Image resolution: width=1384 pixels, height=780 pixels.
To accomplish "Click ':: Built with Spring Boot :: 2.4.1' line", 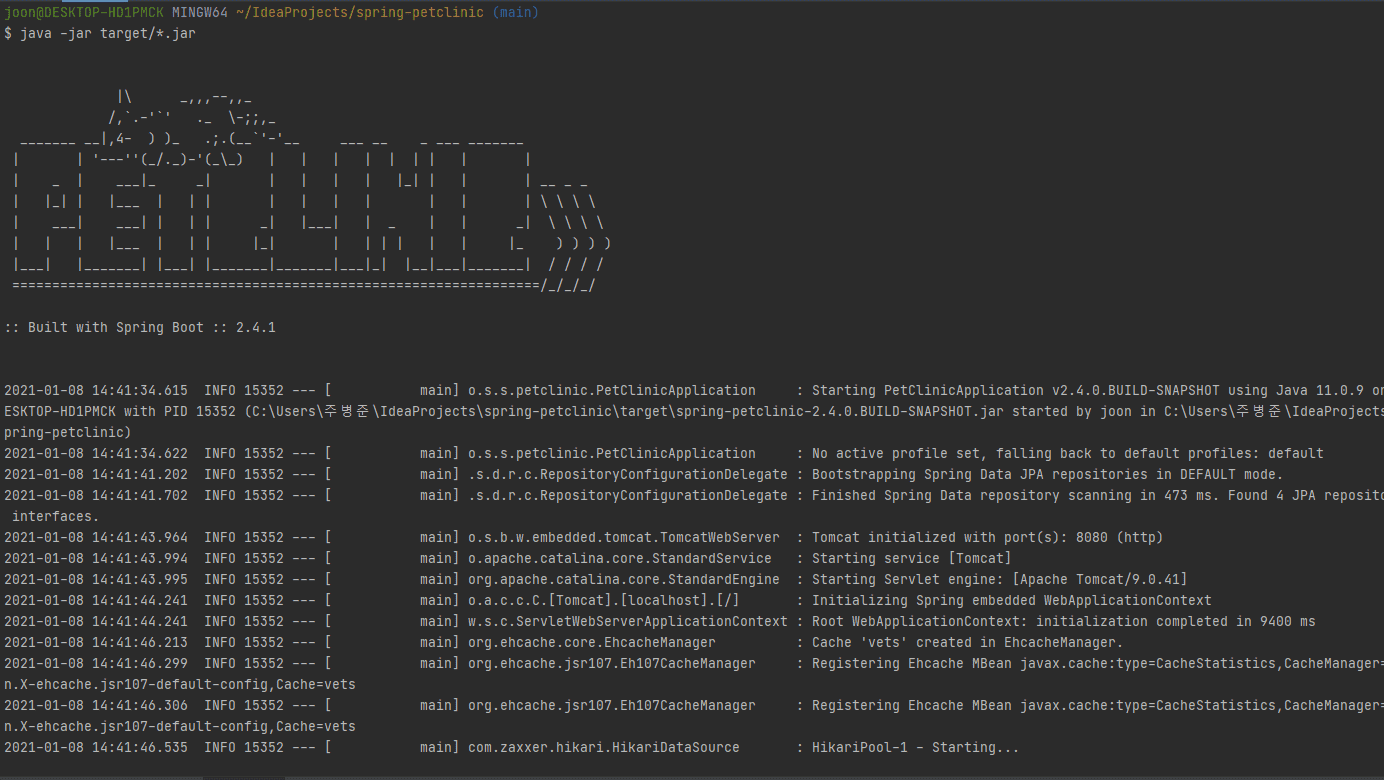I will pyautogui.click(x=140, y=328).
